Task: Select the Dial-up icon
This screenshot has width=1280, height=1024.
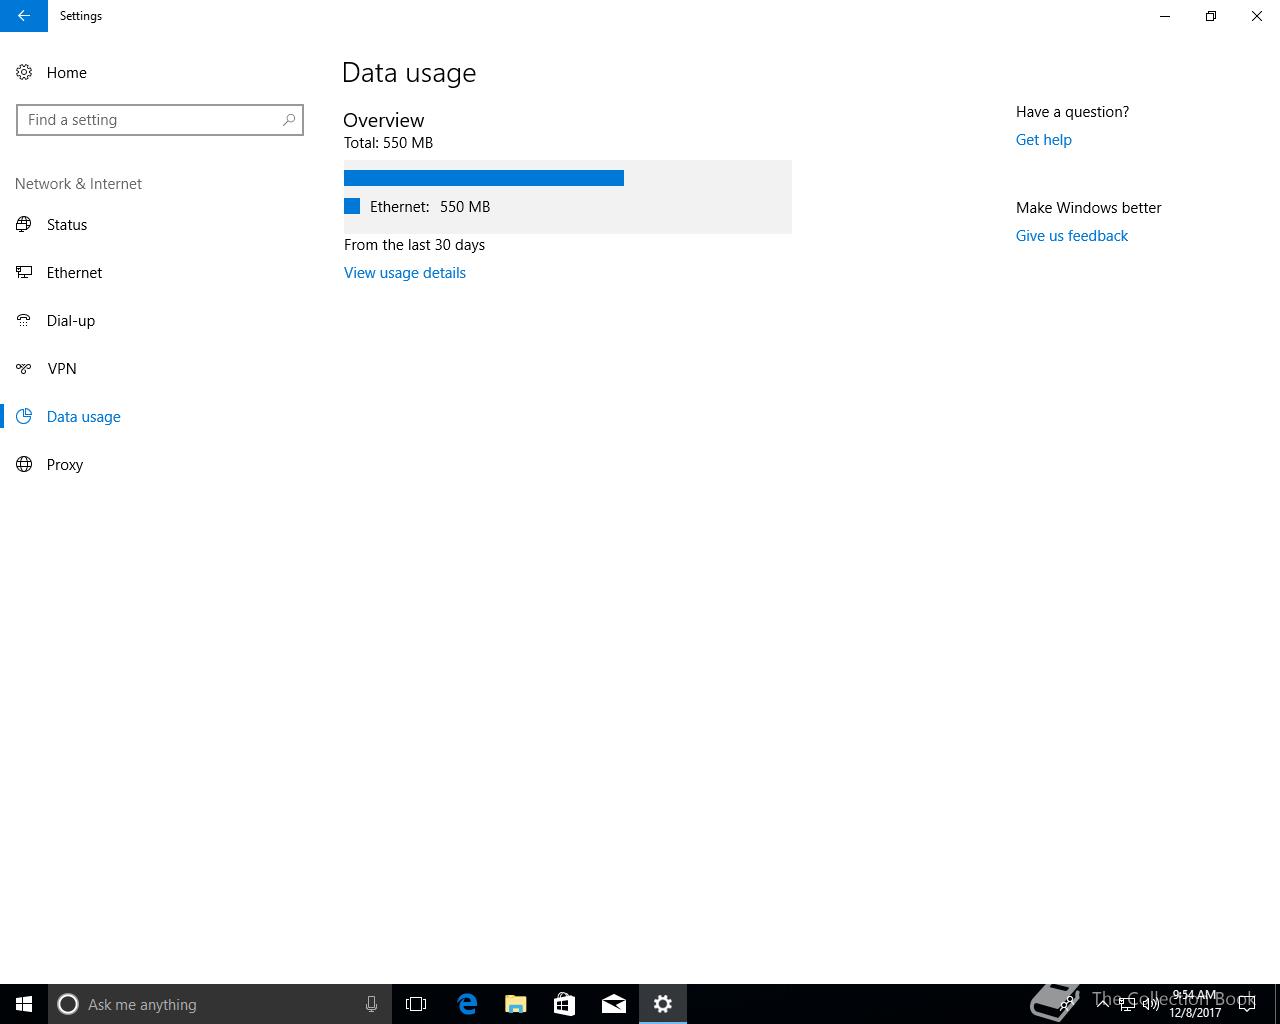Action: (x=24, y=320)
